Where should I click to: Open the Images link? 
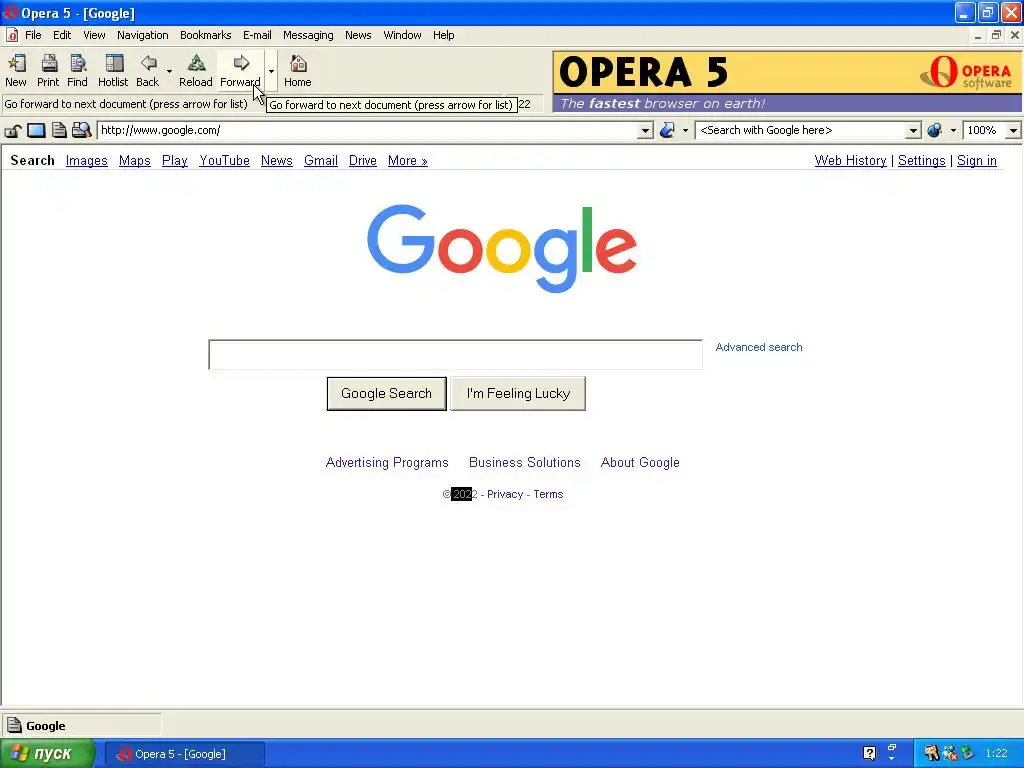(x=87, y=161)
